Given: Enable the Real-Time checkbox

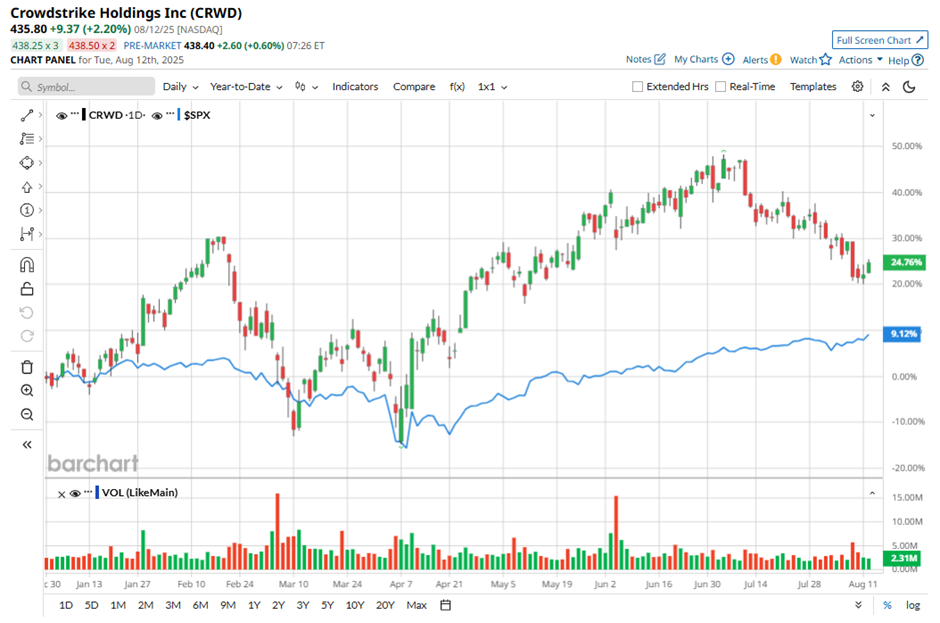Looking at the screenshot, I should coord(721,86).
